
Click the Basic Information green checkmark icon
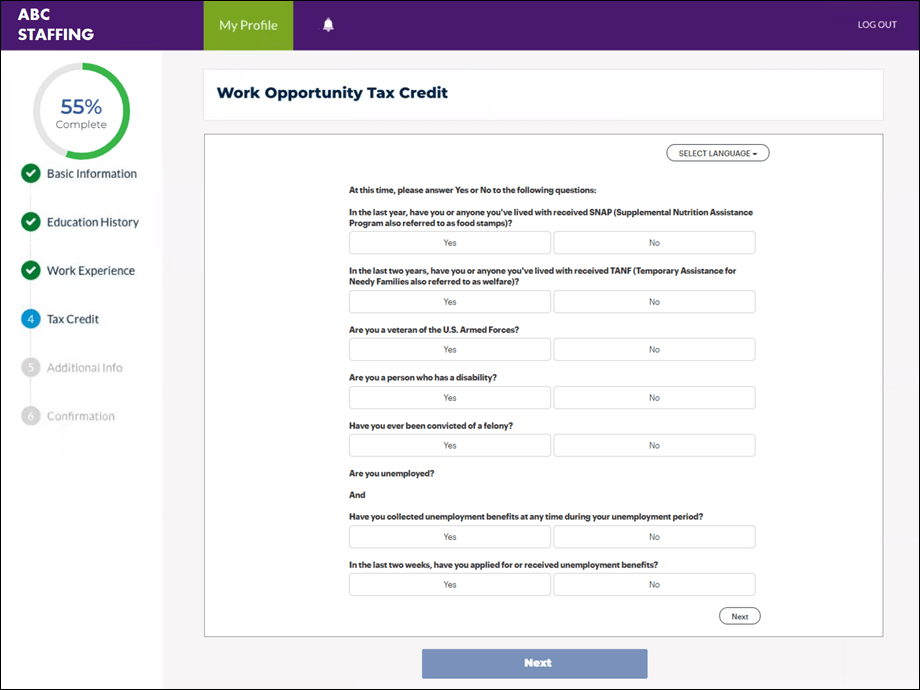(x=31, y=174)
